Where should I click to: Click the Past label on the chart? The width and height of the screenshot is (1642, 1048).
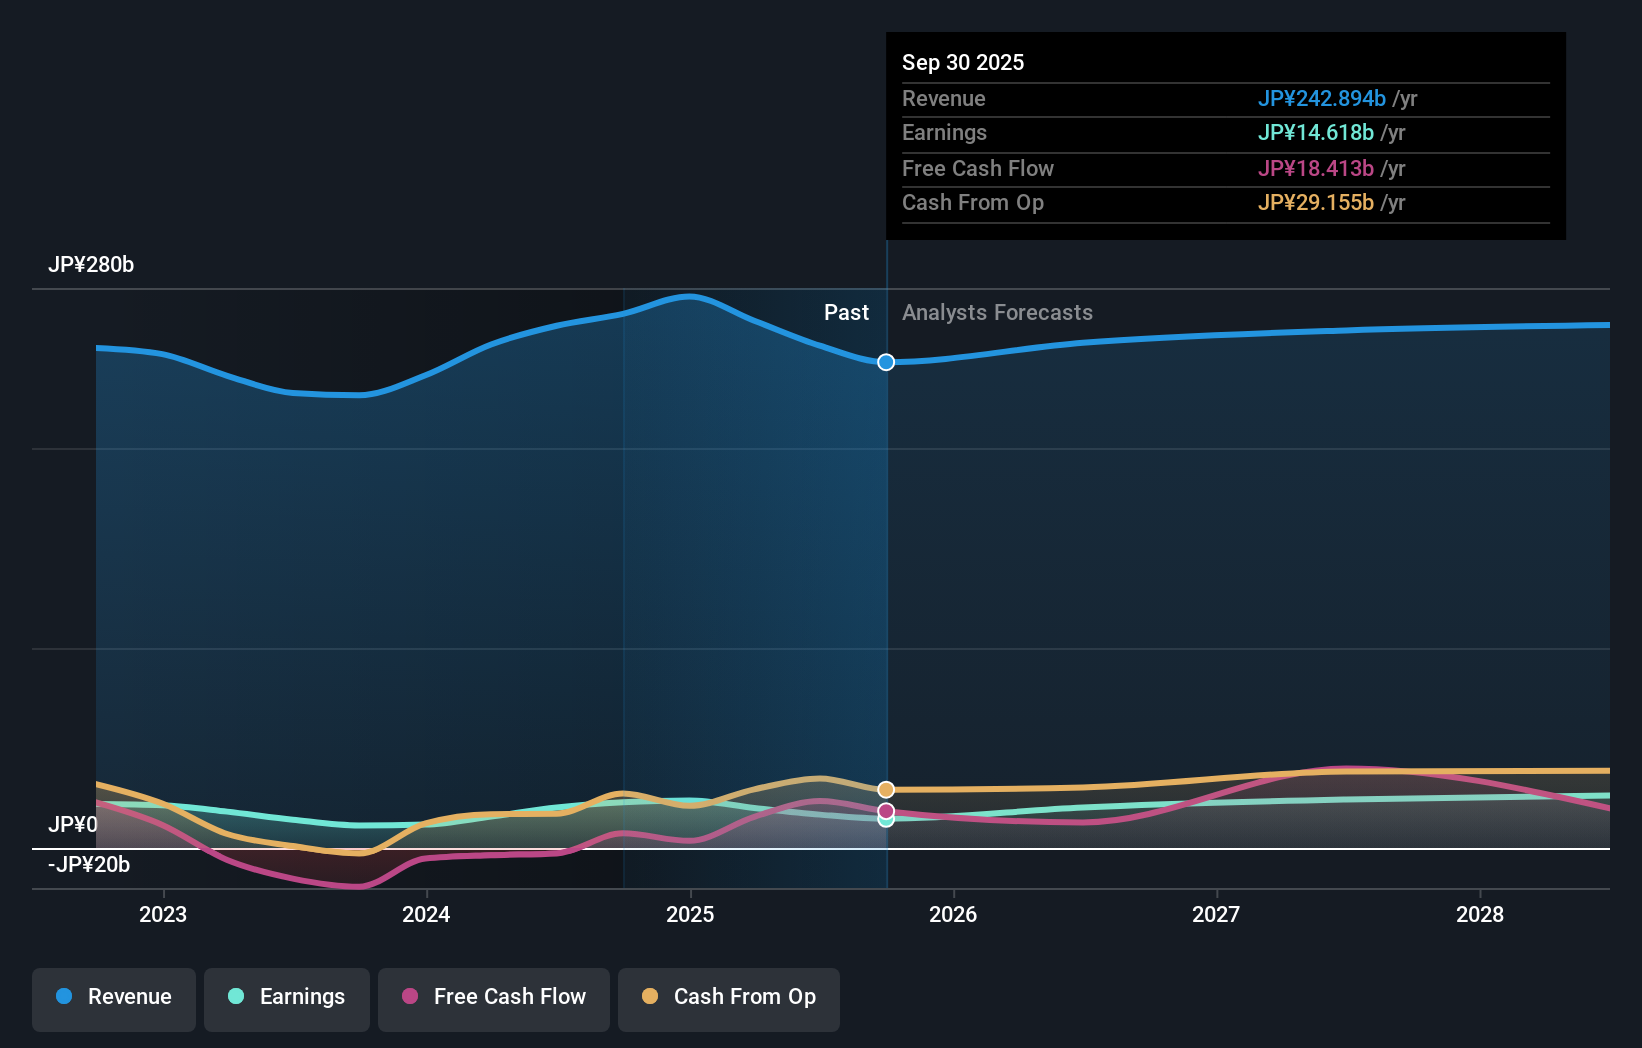coord(846,312)
